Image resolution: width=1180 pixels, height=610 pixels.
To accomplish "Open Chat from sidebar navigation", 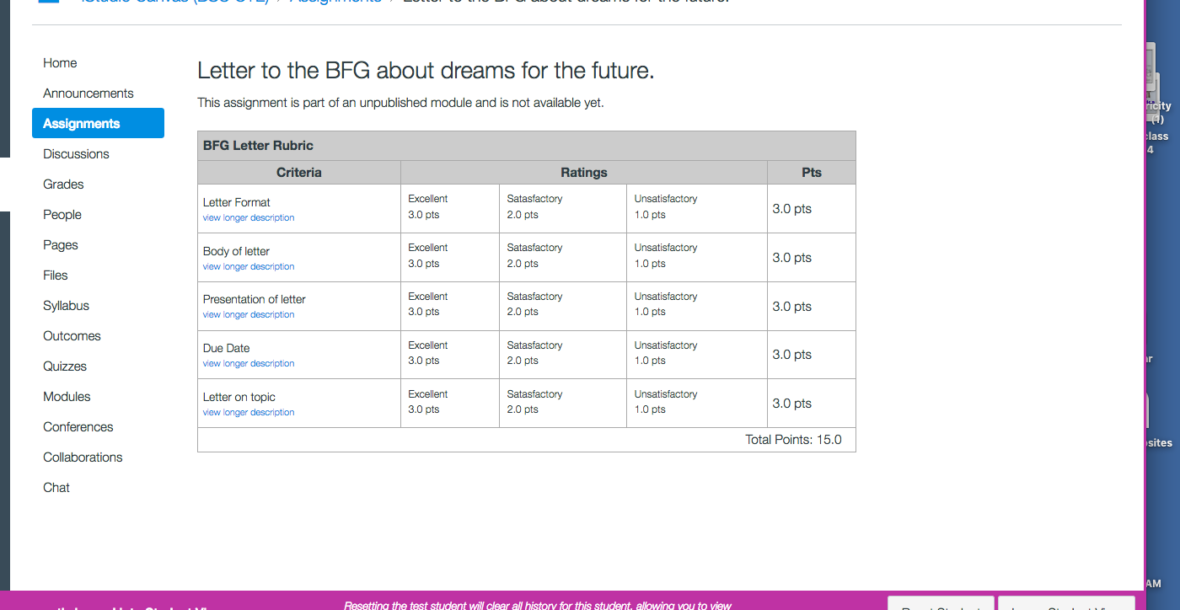I will click(56, 488).
